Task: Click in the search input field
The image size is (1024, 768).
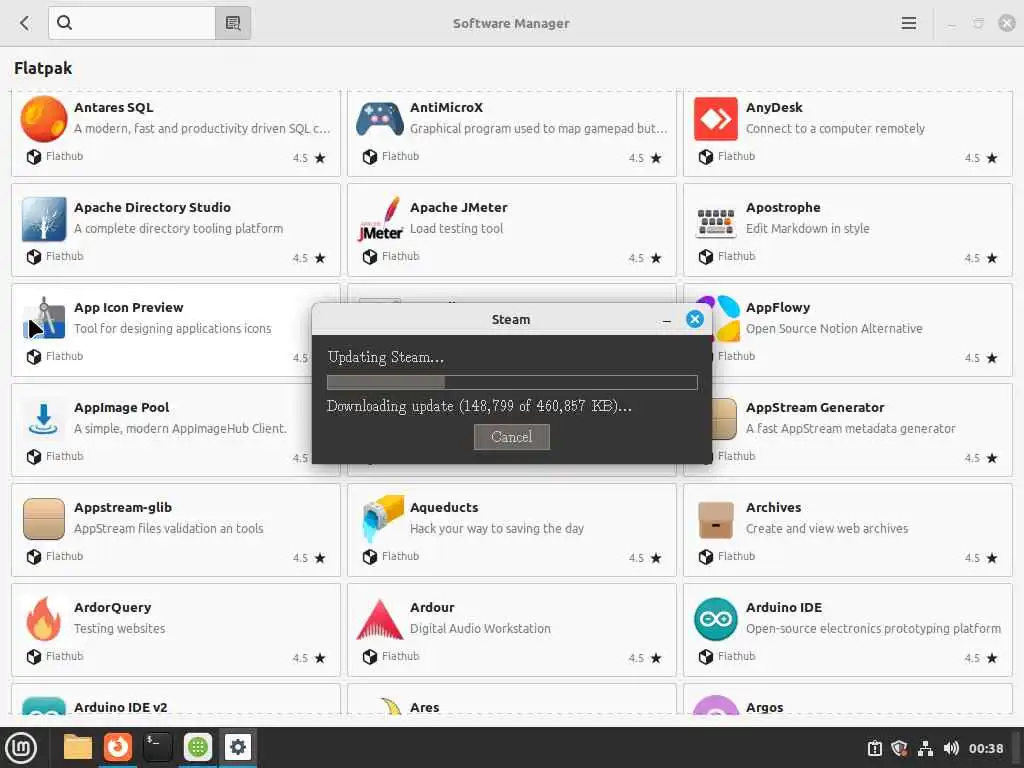Action: tap(132, 23)
